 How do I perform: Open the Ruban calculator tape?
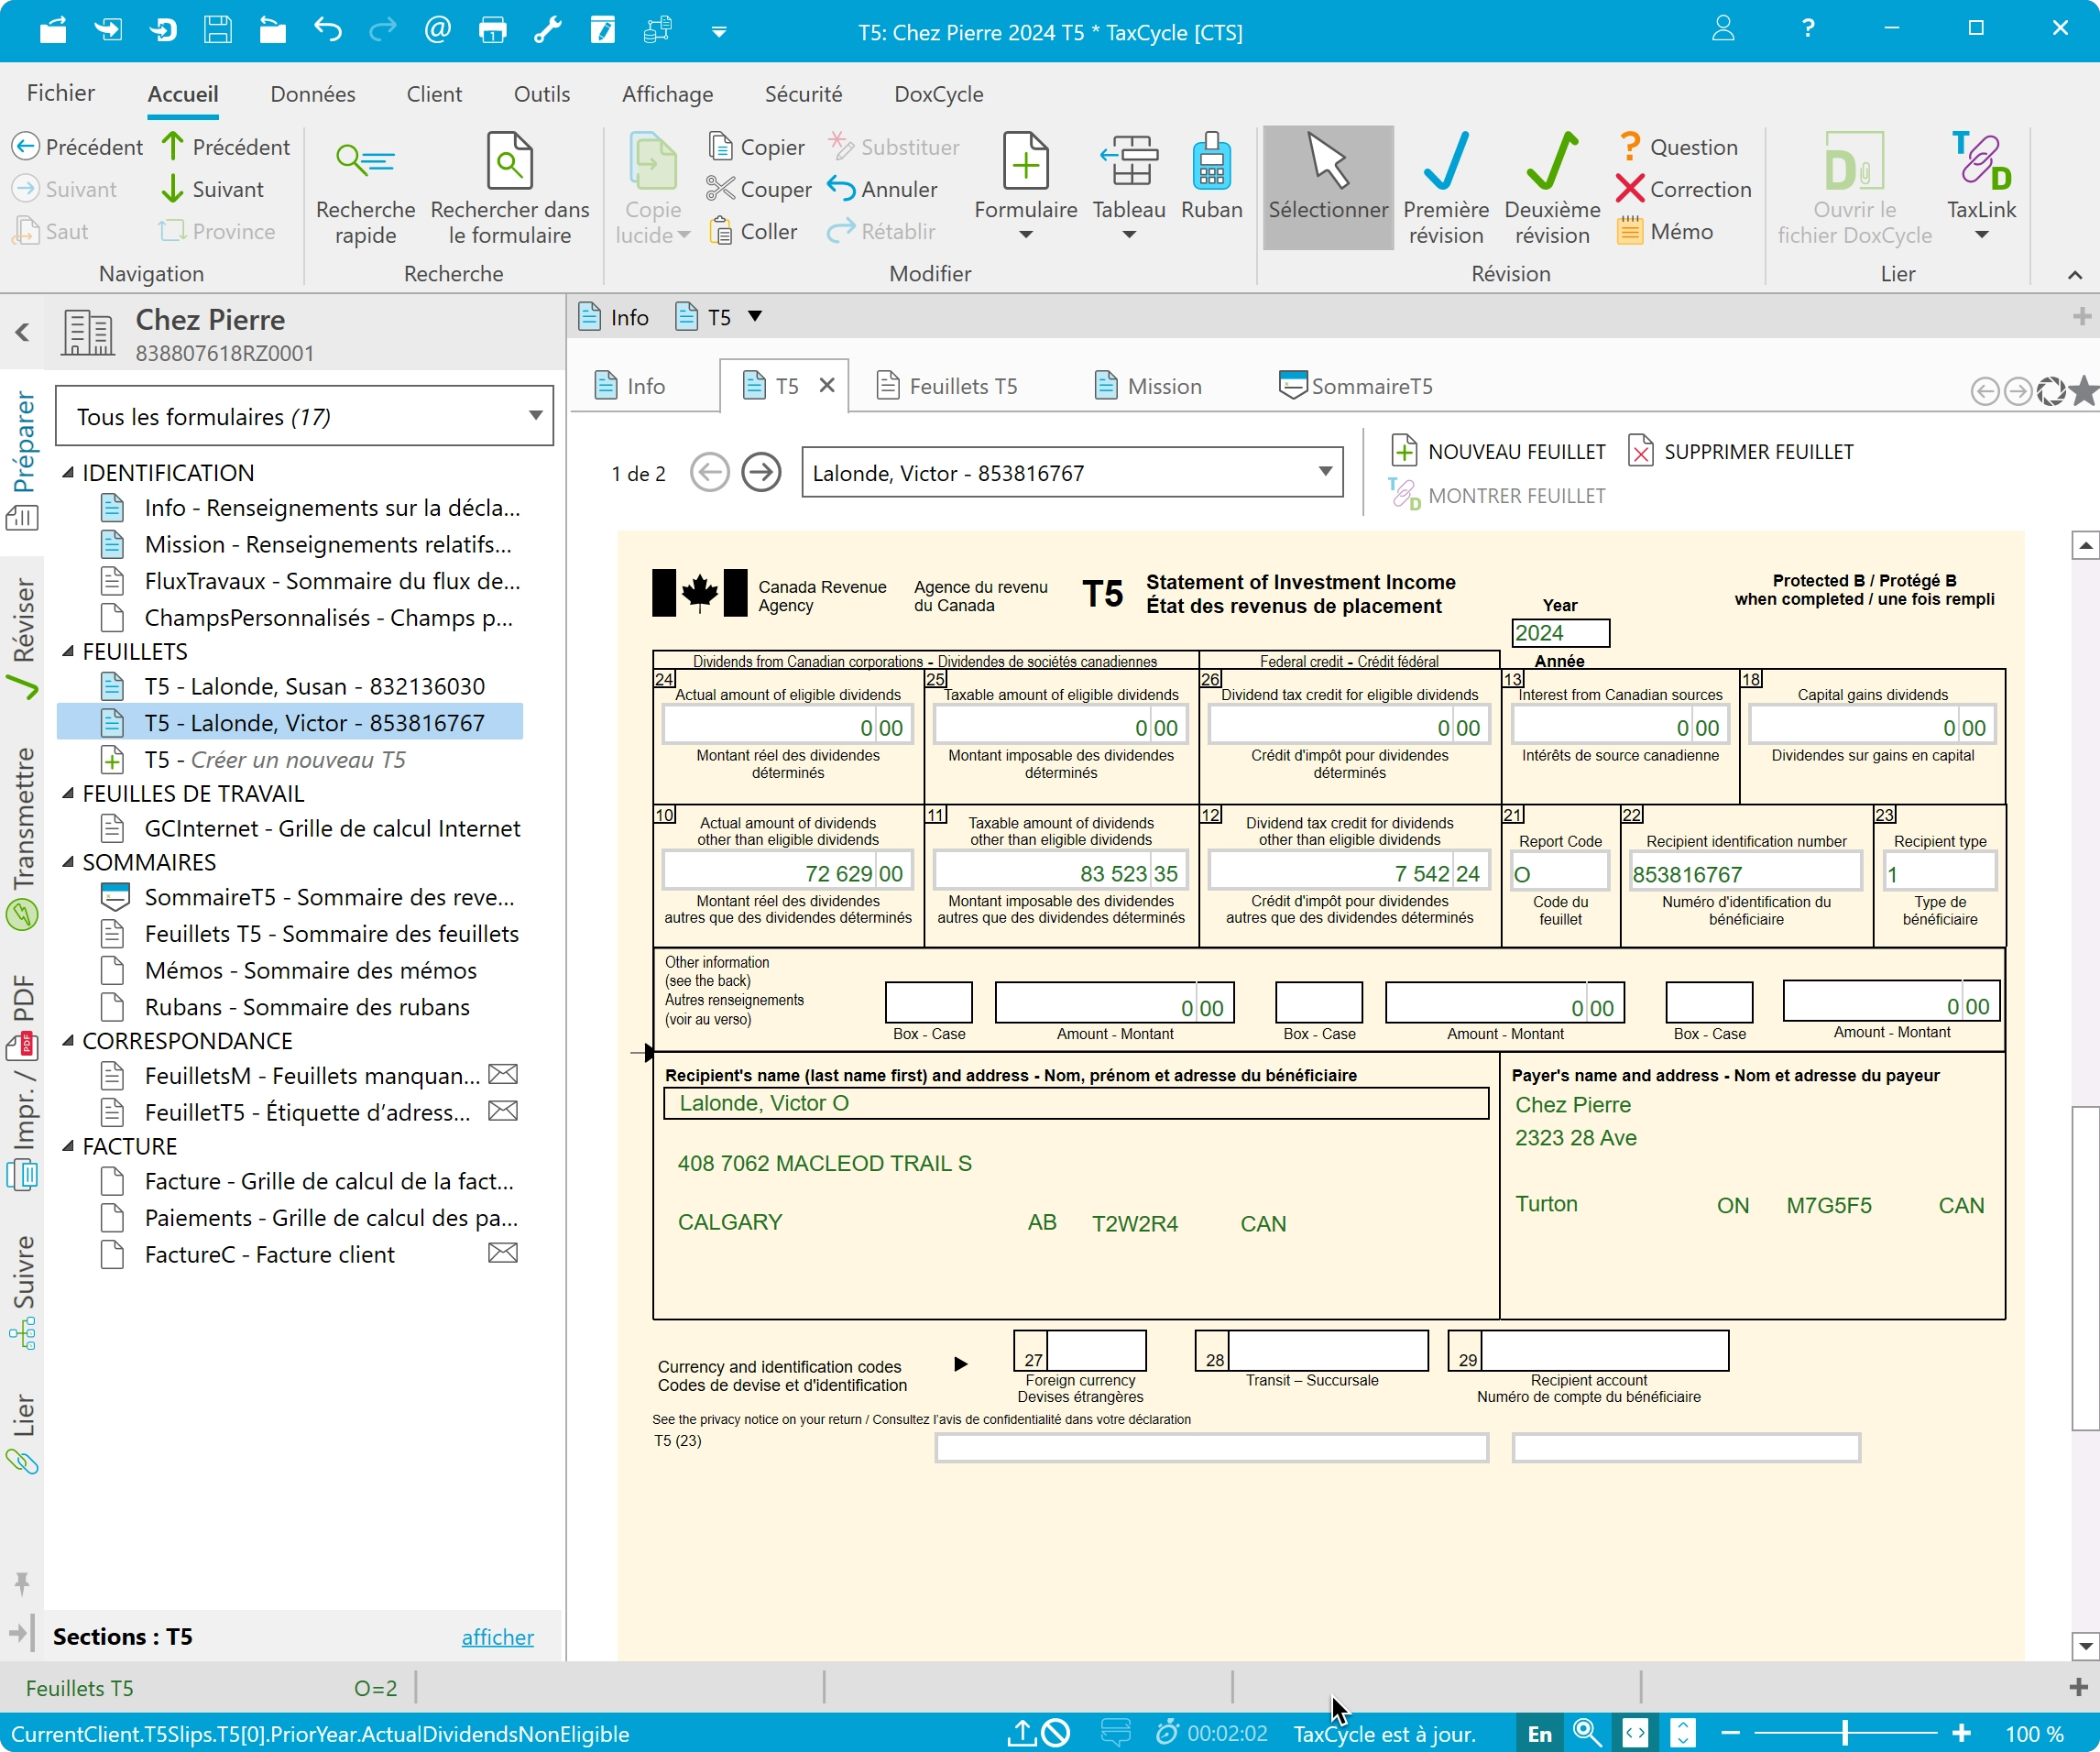click(1211, 178)
